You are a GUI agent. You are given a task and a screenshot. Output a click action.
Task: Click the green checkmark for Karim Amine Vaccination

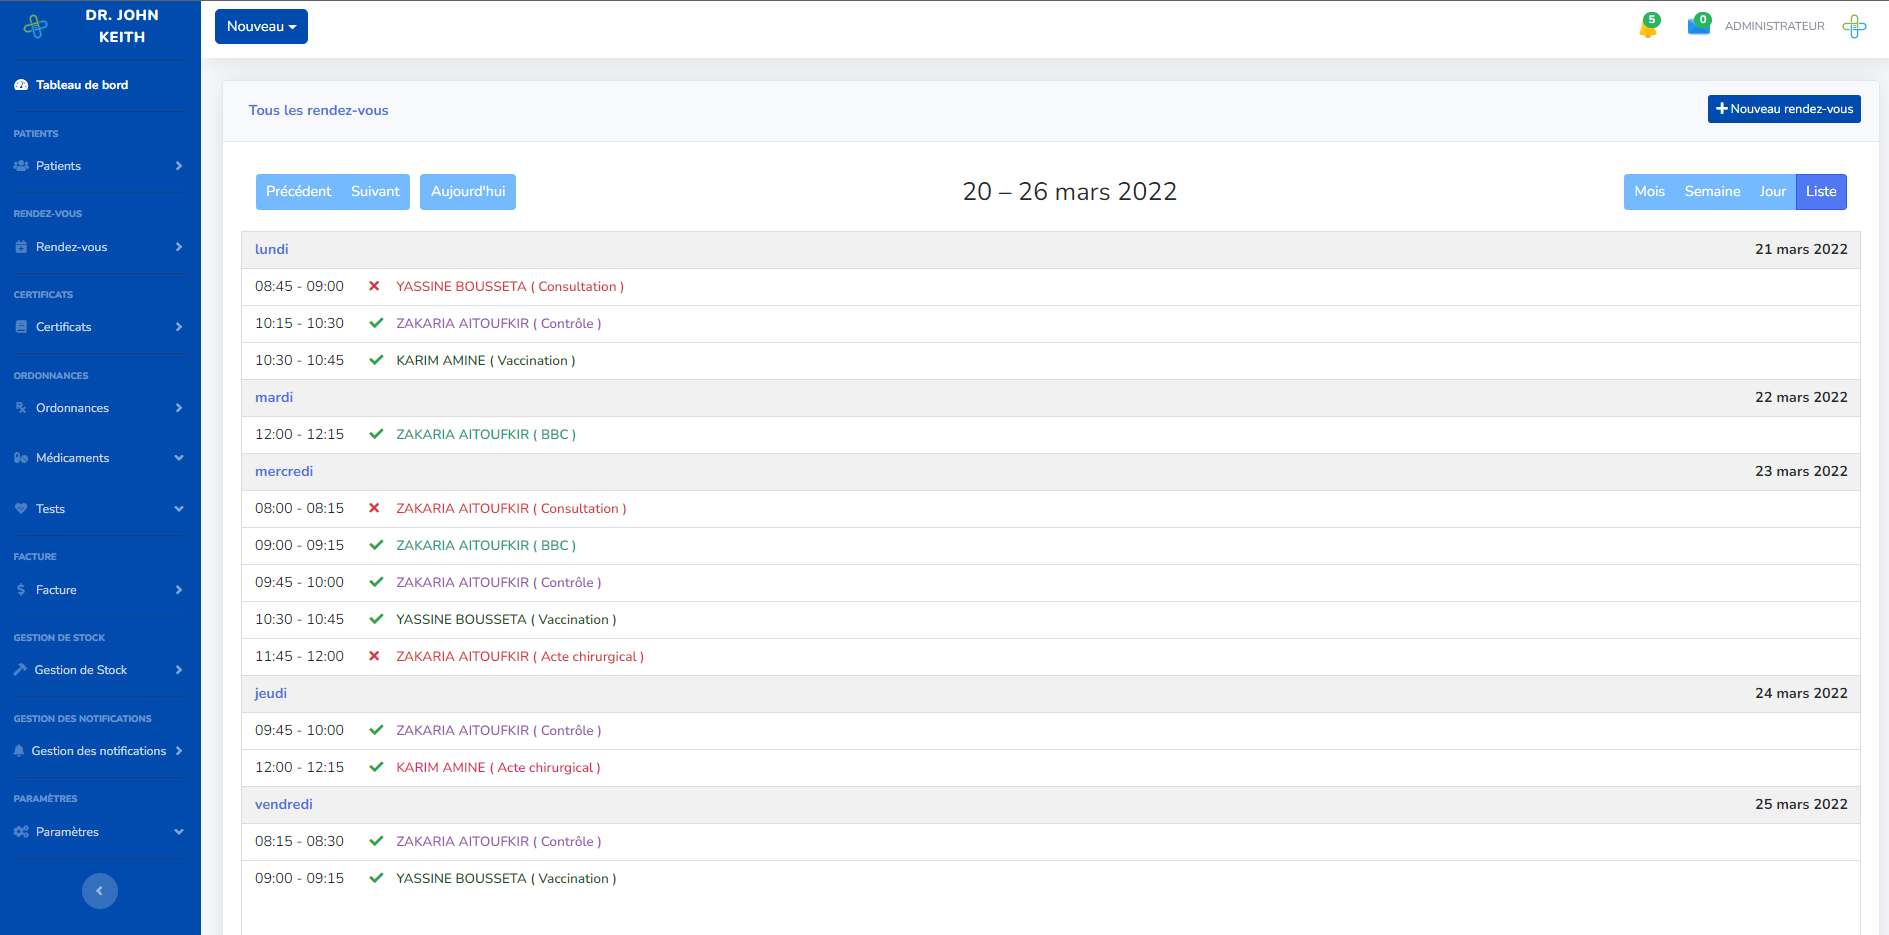coord(376,360)
